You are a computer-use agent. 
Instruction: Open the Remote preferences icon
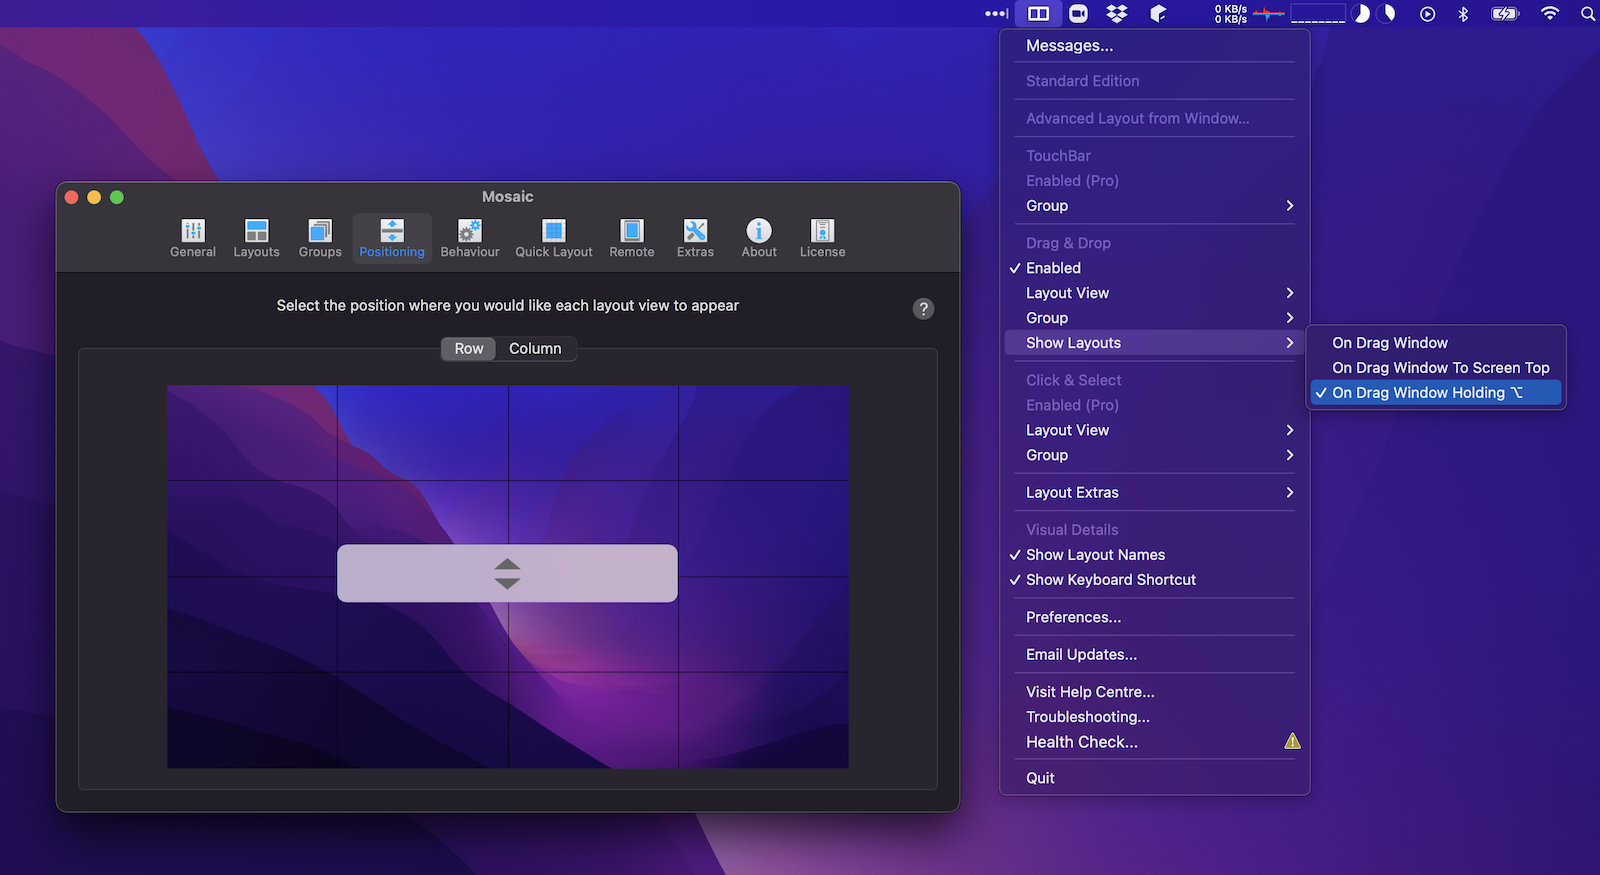pyautogui.click(x=631, y=238)
